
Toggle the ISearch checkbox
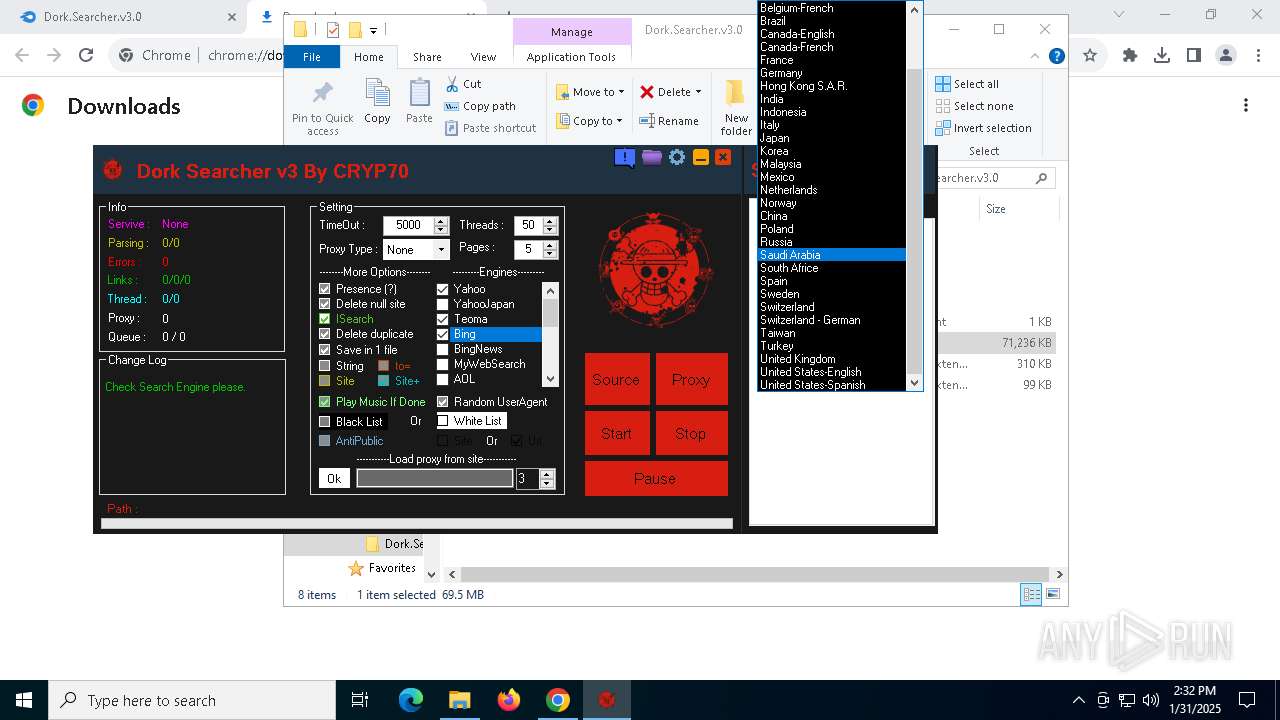click(324, 319)
